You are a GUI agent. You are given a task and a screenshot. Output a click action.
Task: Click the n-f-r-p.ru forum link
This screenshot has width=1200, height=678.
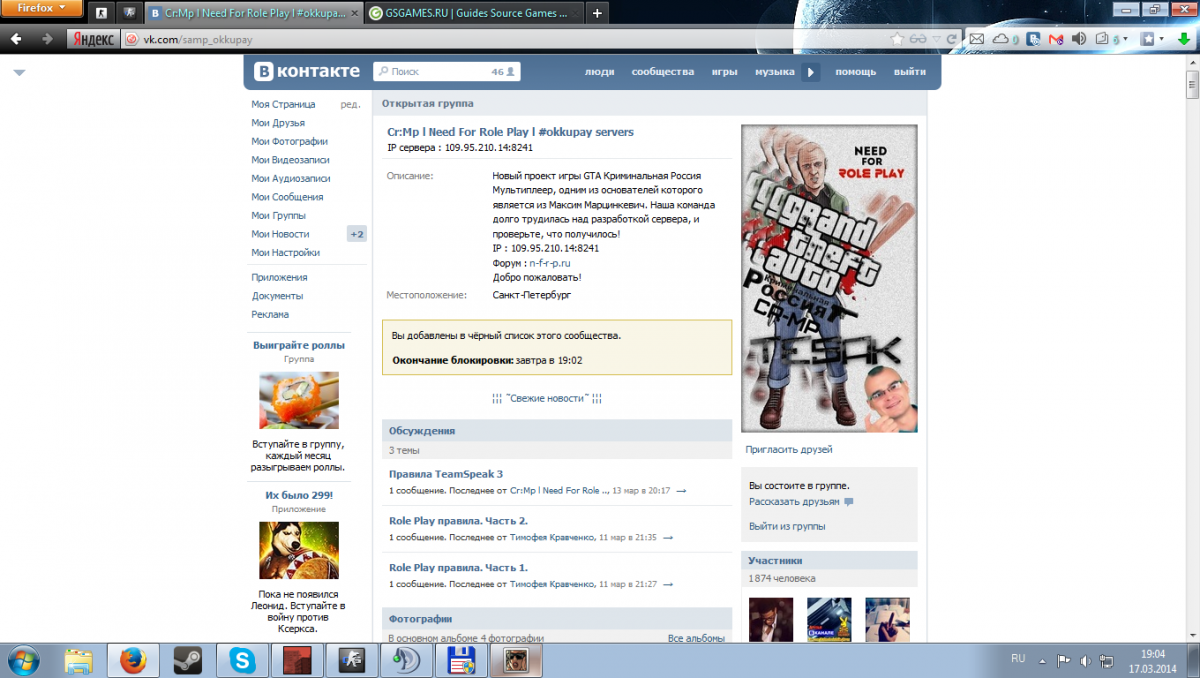pyautogui.click(x=550, y=263)
